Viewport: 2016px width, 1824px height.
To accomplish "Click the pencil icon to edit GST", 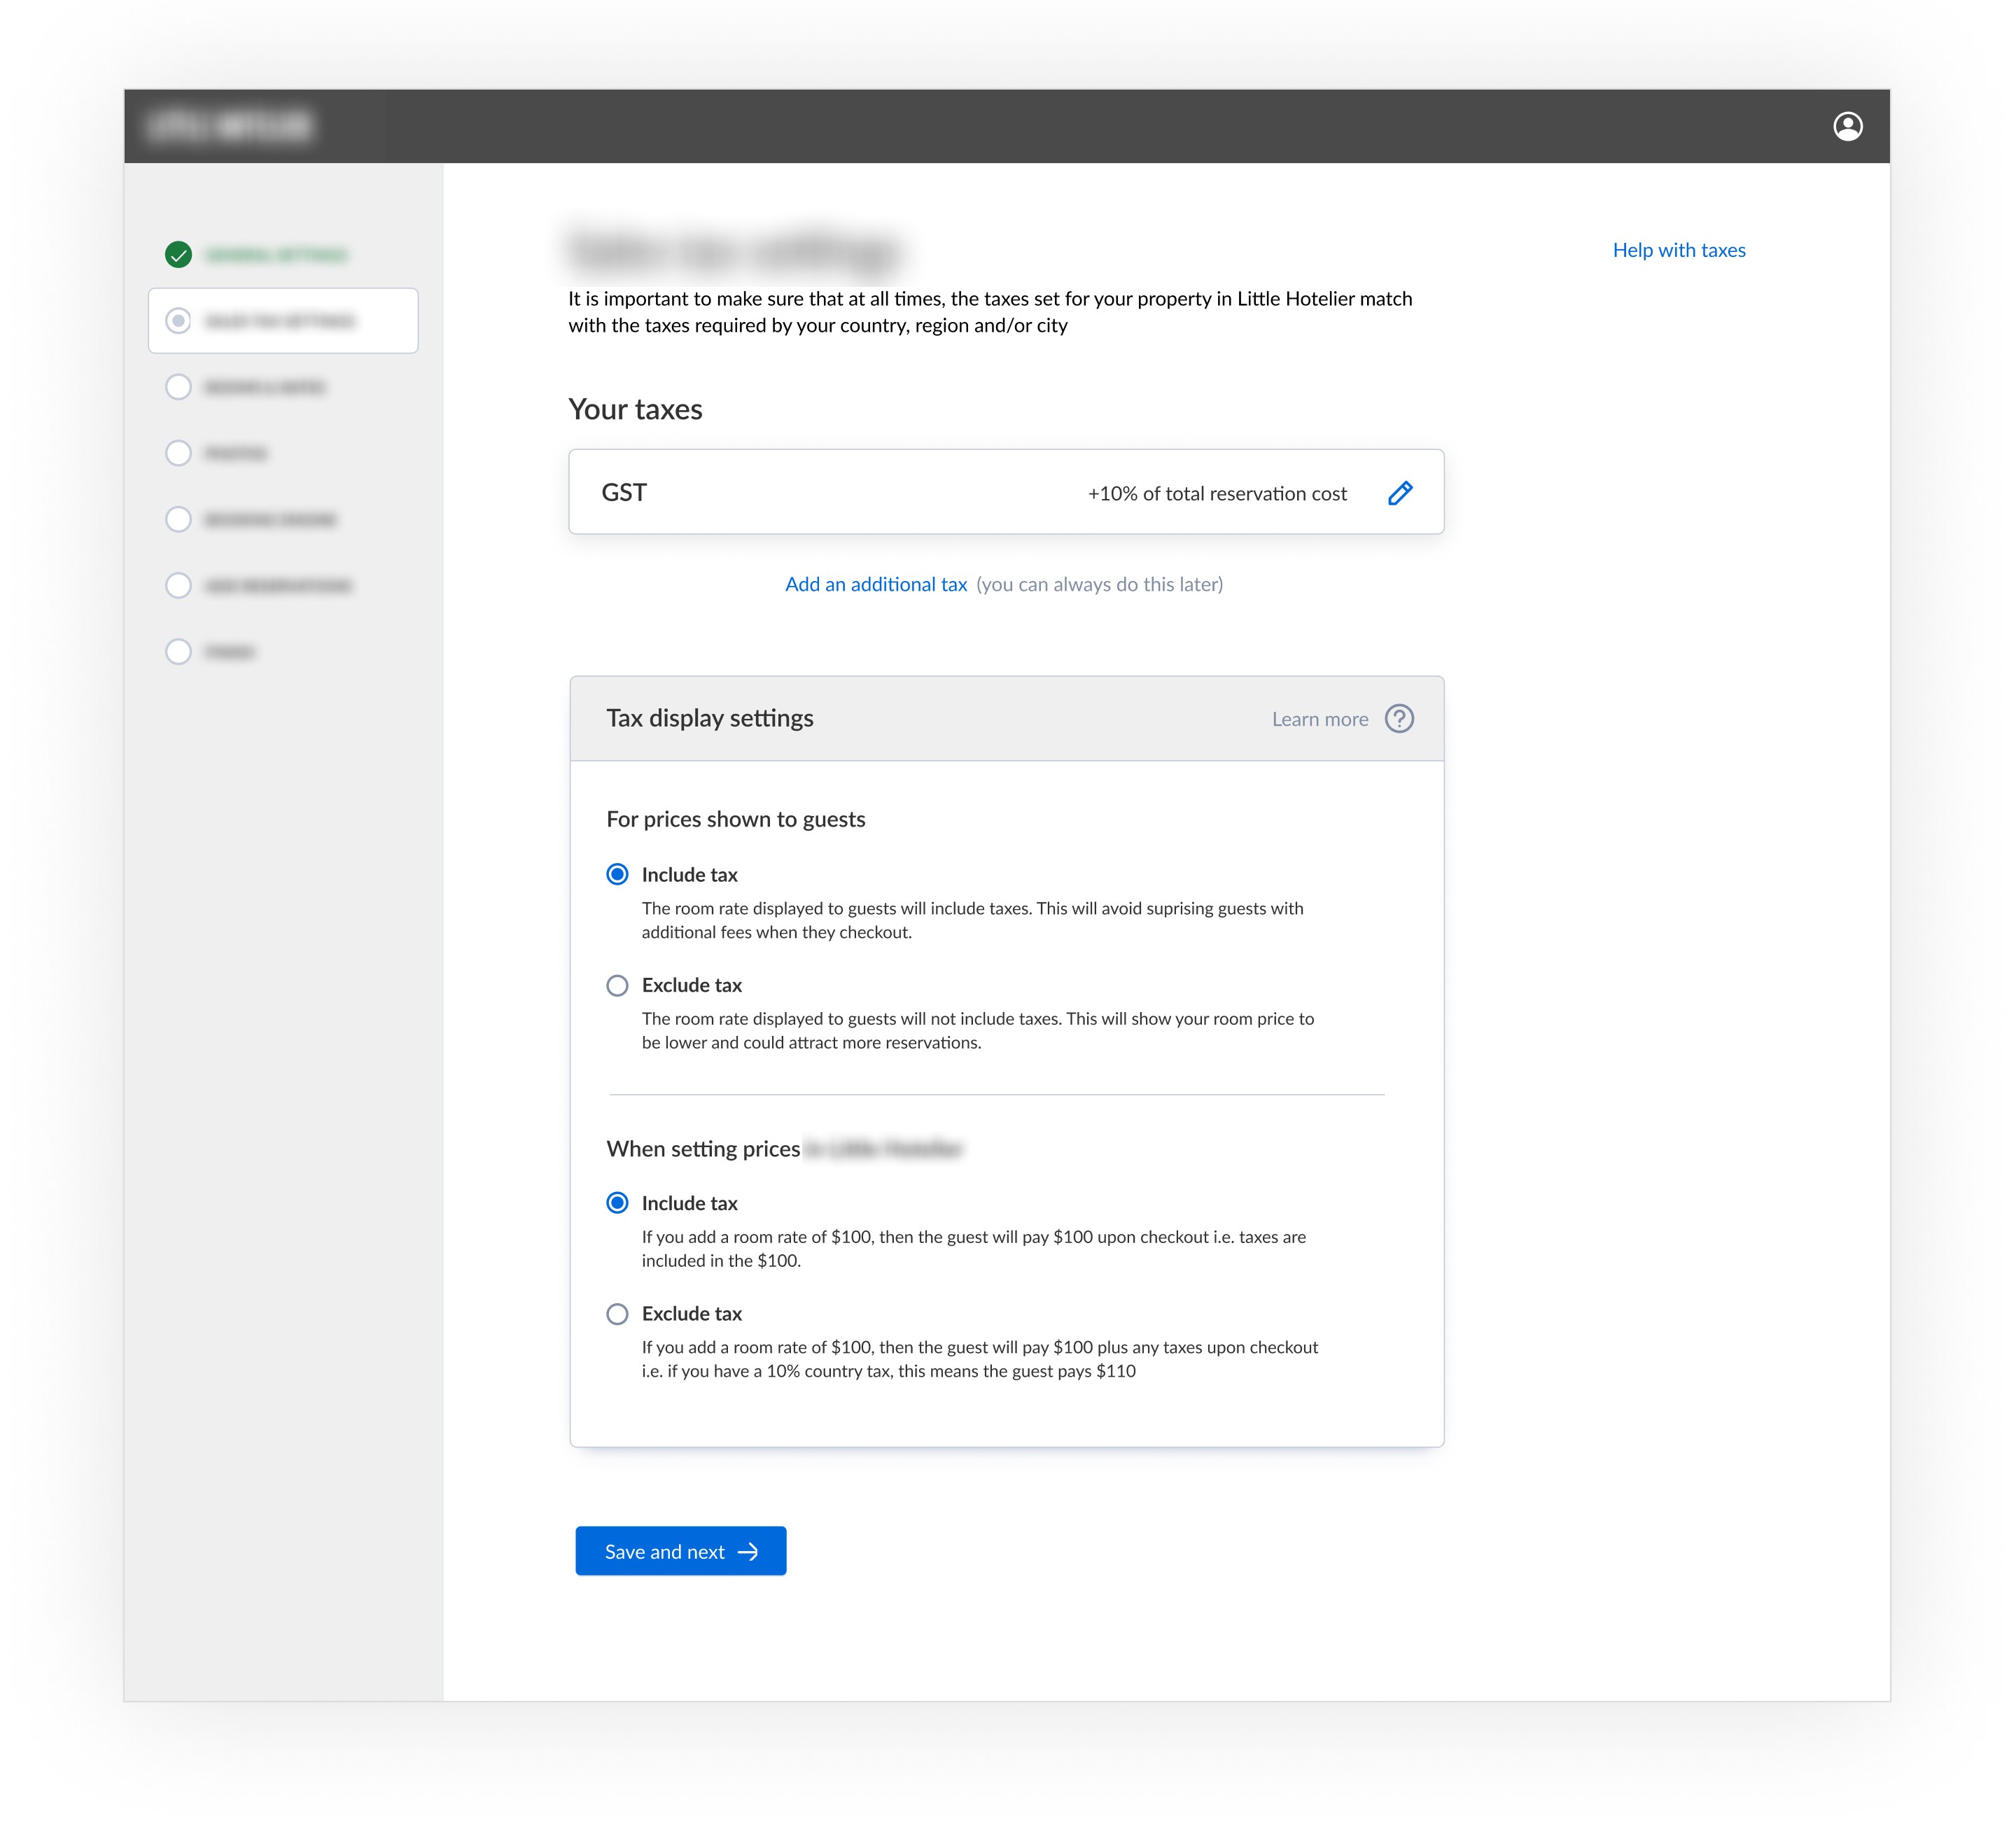I will (x=1399, y=493).
